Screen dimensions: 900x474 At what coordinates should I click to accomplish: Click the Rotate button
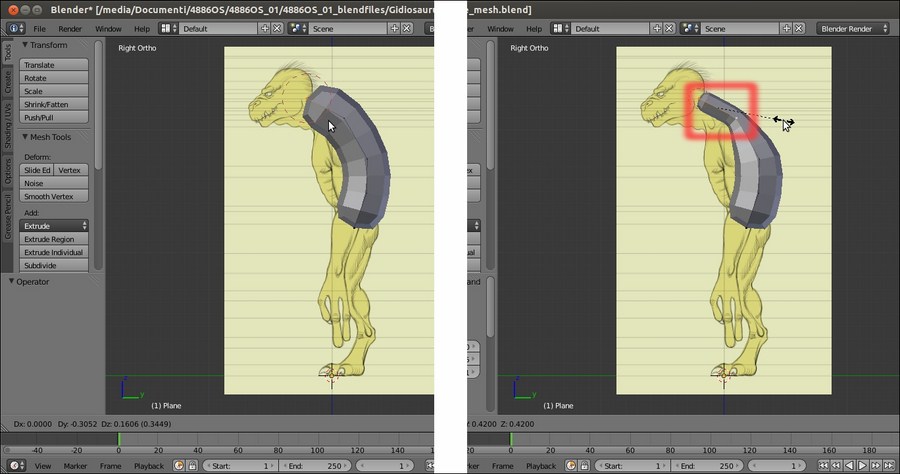(54, 78)
